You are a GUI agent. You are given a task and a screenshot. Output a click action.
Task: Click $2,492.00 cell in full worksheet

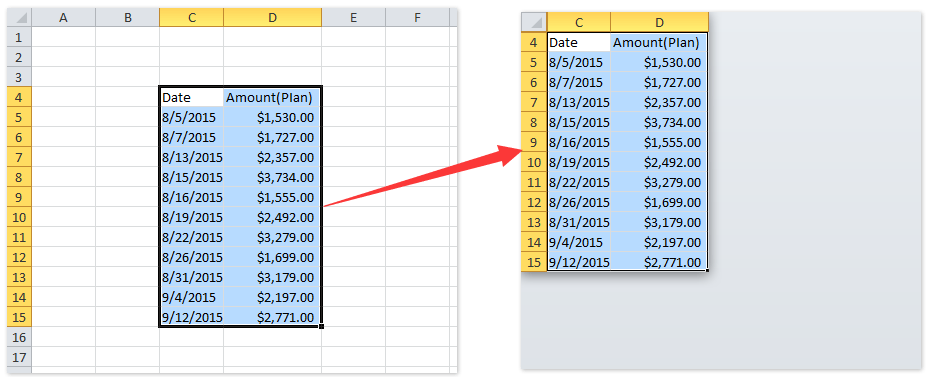[273, 217]
